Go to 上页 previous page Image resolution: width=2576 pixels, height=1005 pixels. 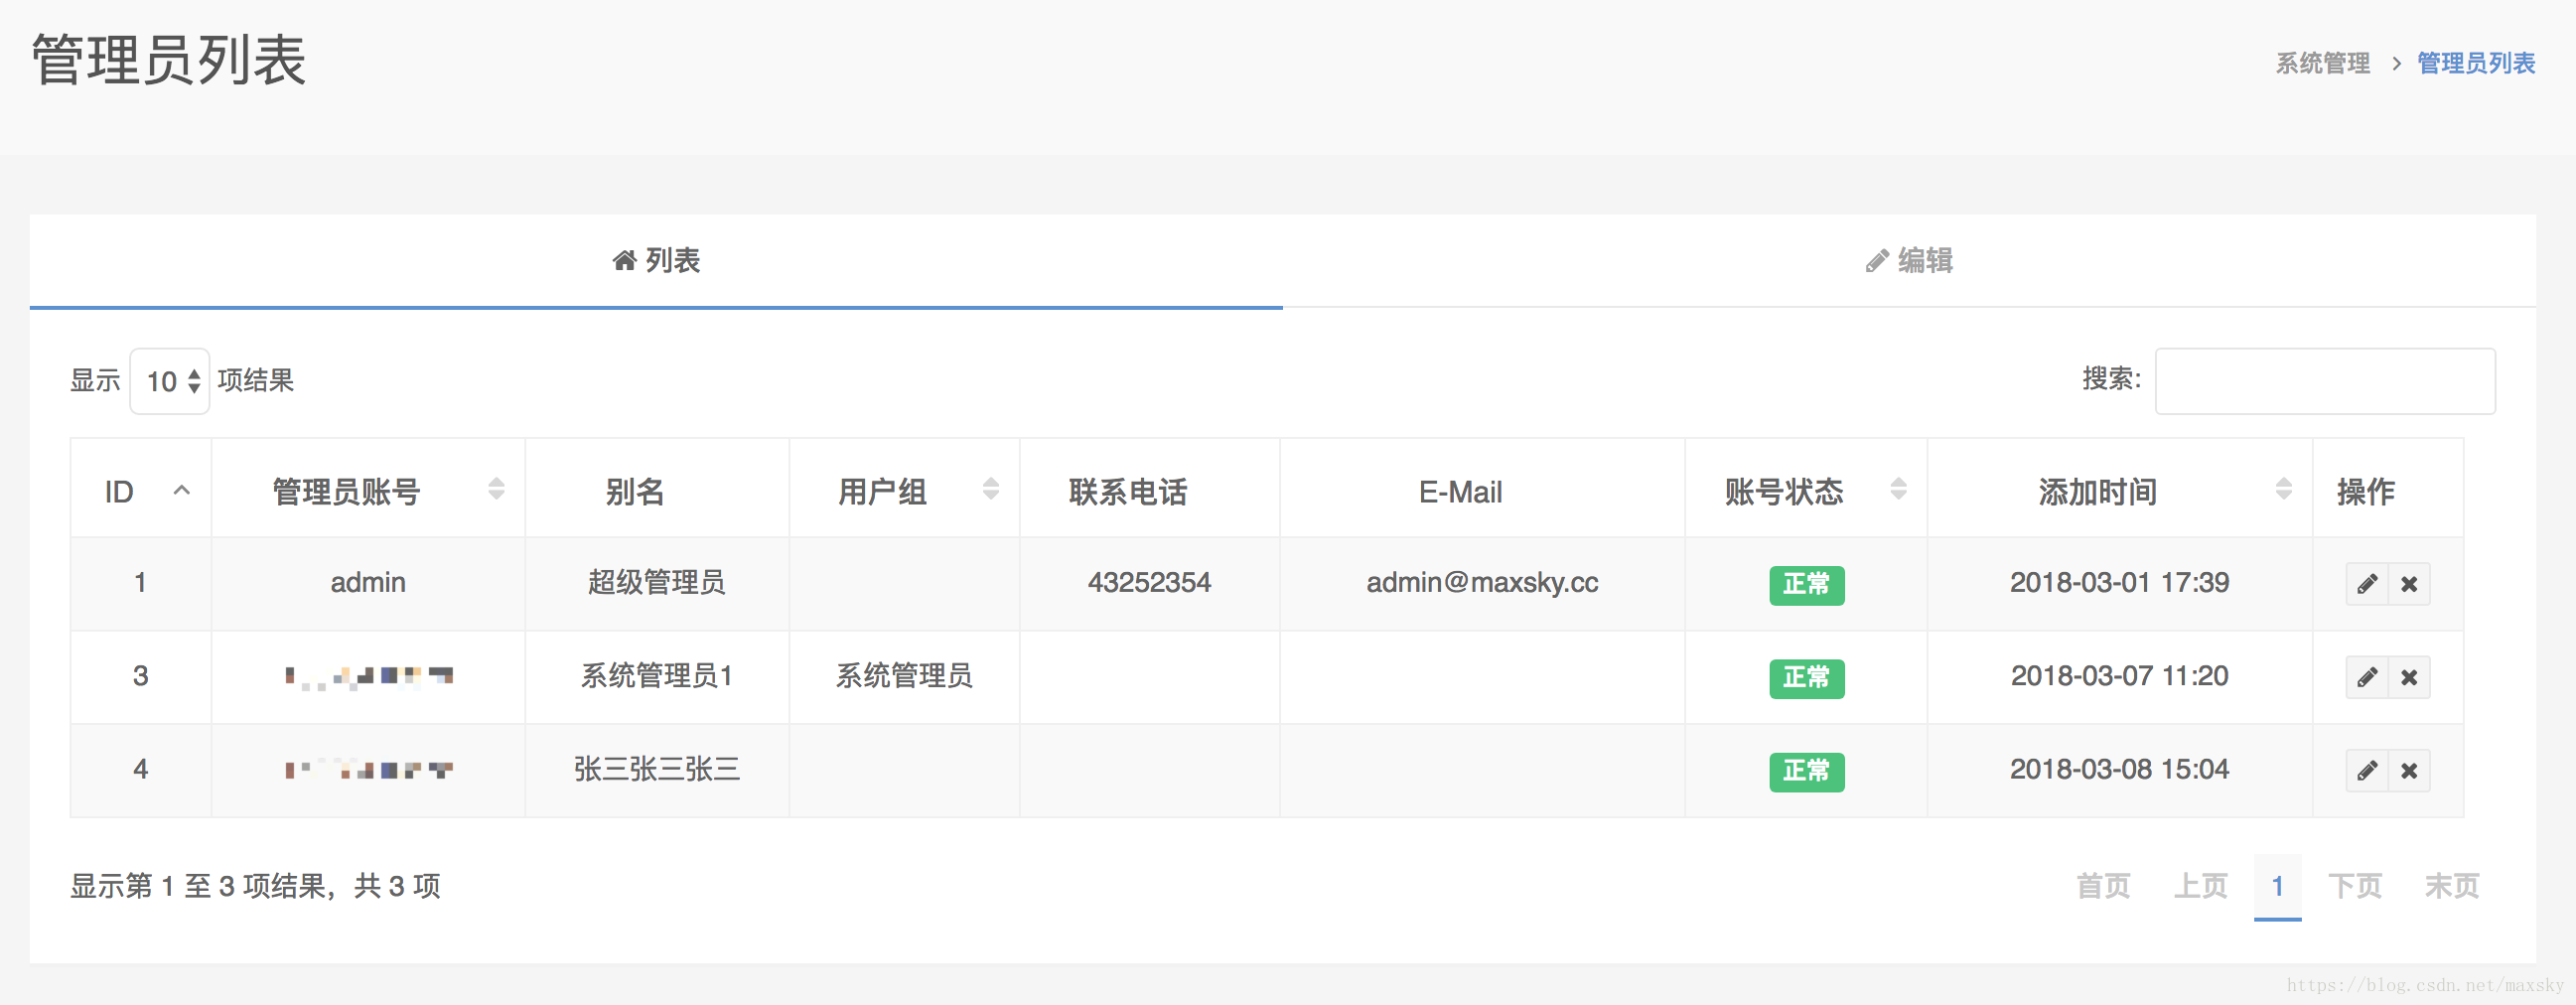(x=2200, y=886)
